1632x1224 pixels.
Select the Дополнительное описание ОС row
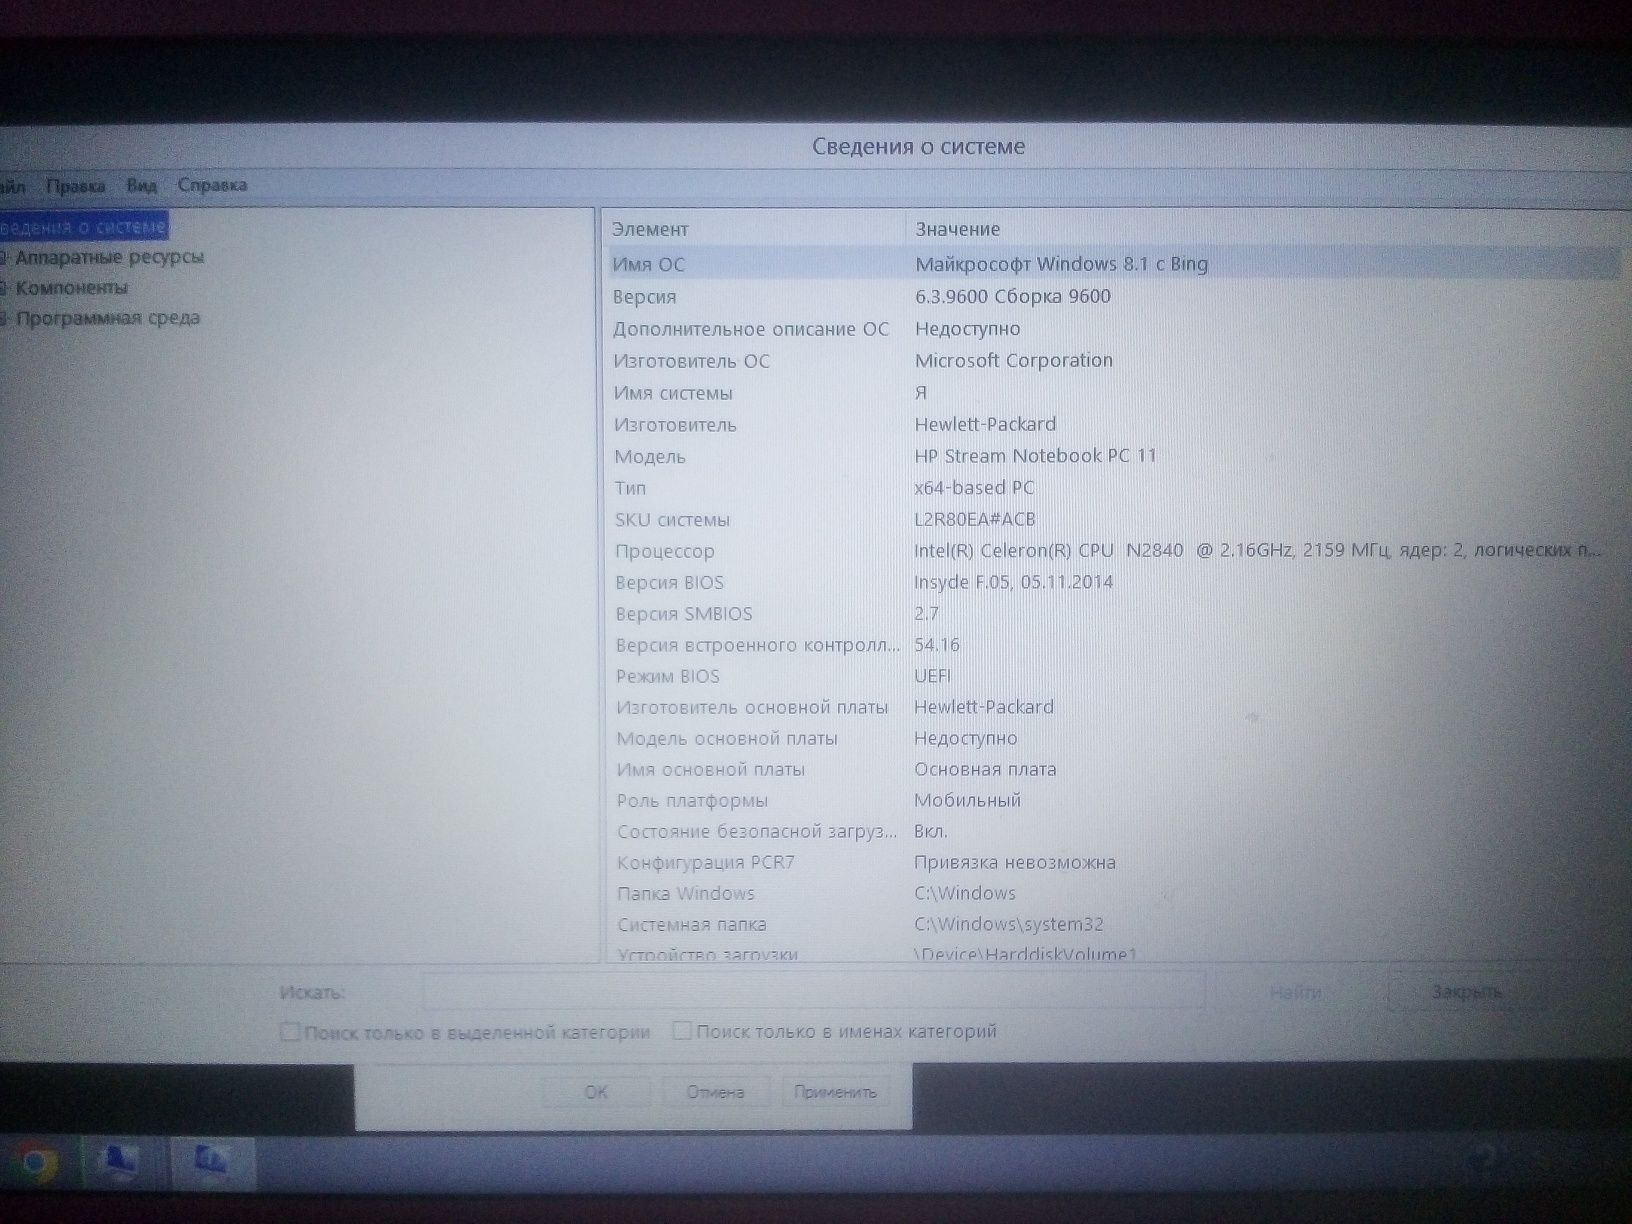tap(1113, 329)
